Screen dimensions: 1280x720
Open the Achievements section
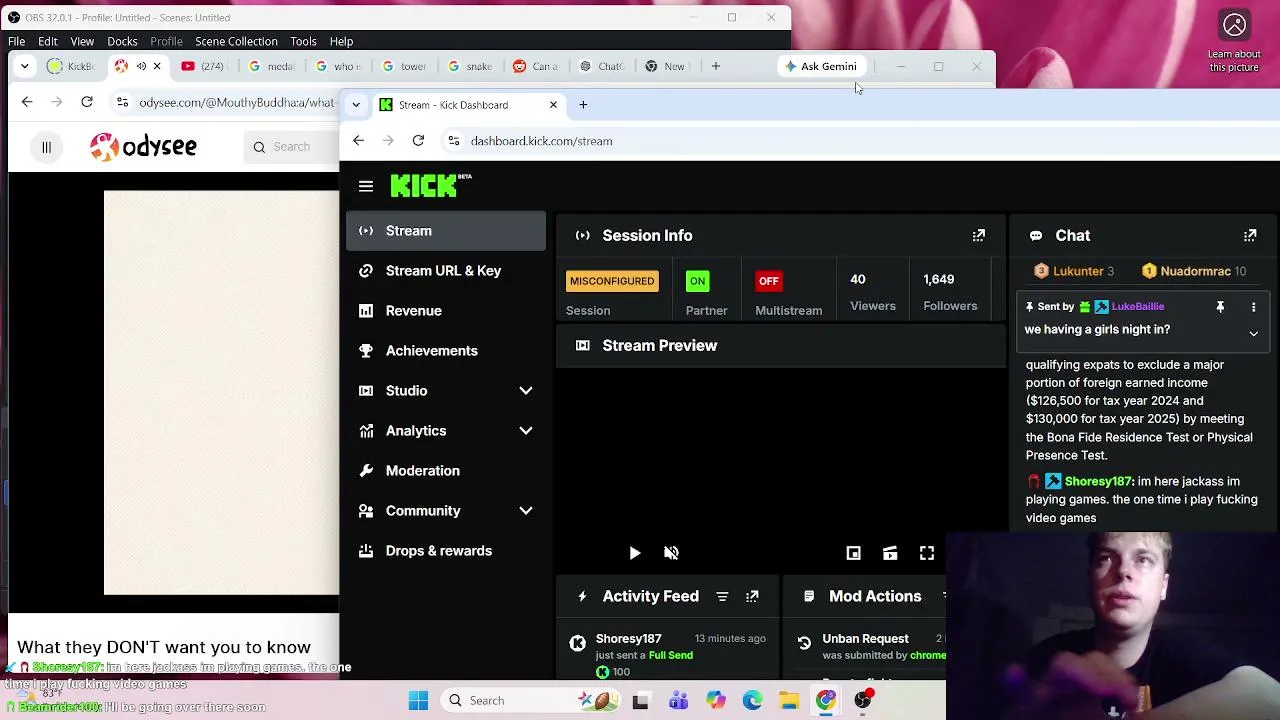pyautogui.click(x=446, y=351)
